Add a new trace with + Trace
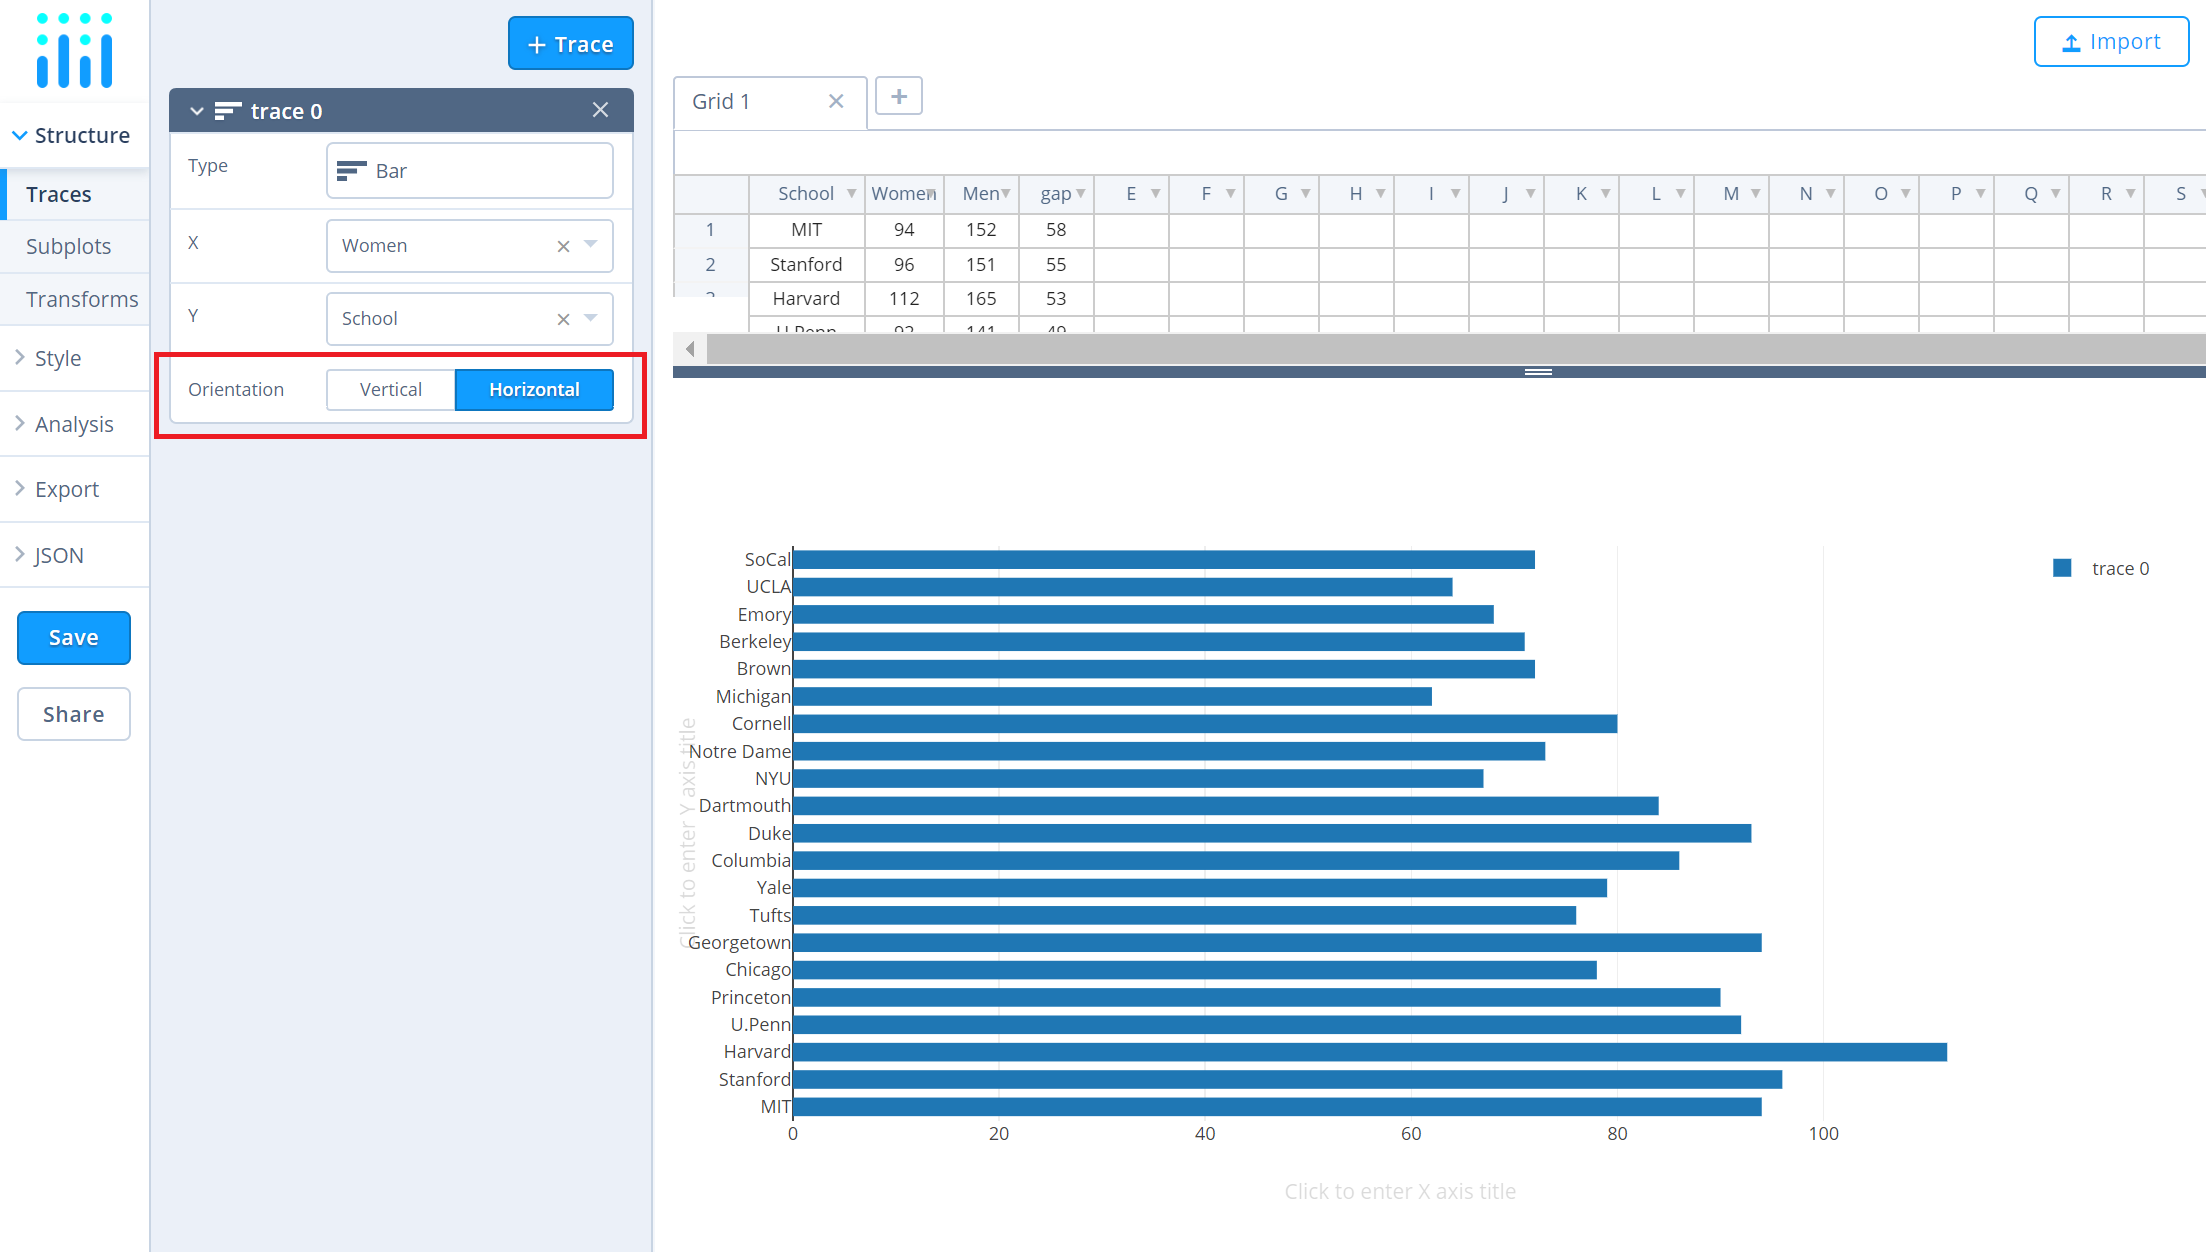The height and width of the screenshot is (1252, 2206). 570,44
